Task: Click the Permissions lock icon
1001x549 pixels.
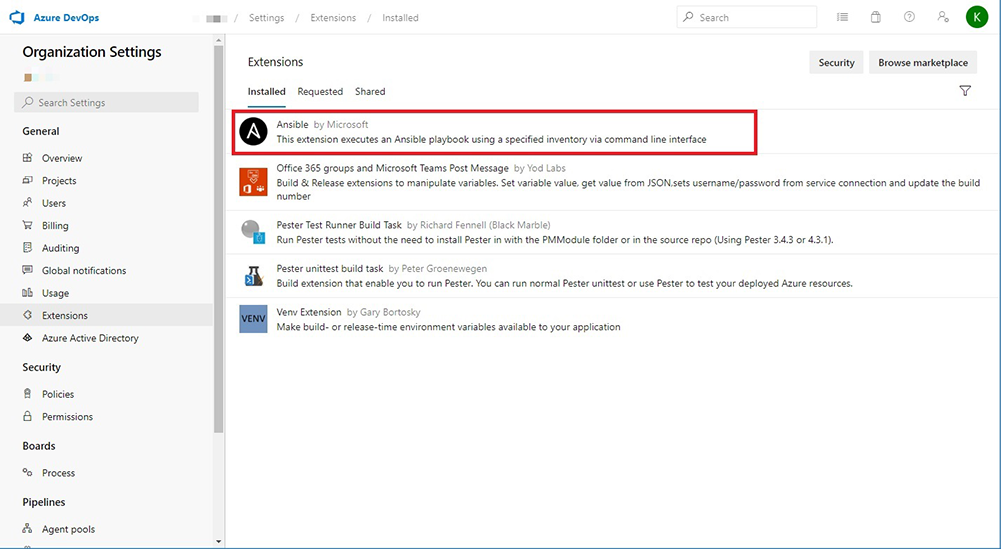Action: pyautogui.click(x=27, y=416)
